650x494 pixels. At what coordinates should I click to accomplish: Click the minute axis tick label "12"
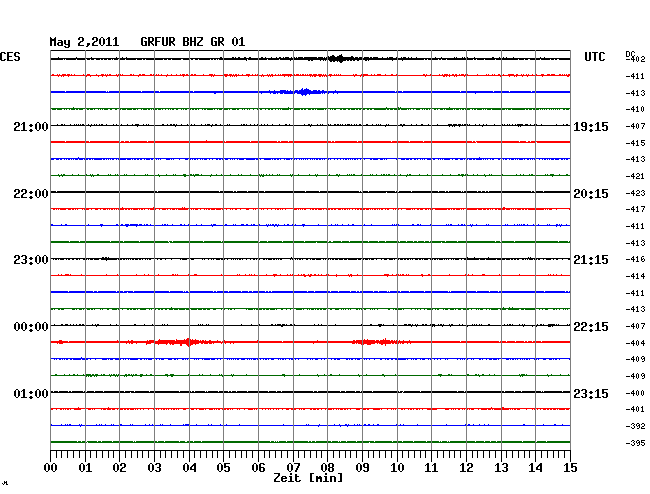point(466,467)
